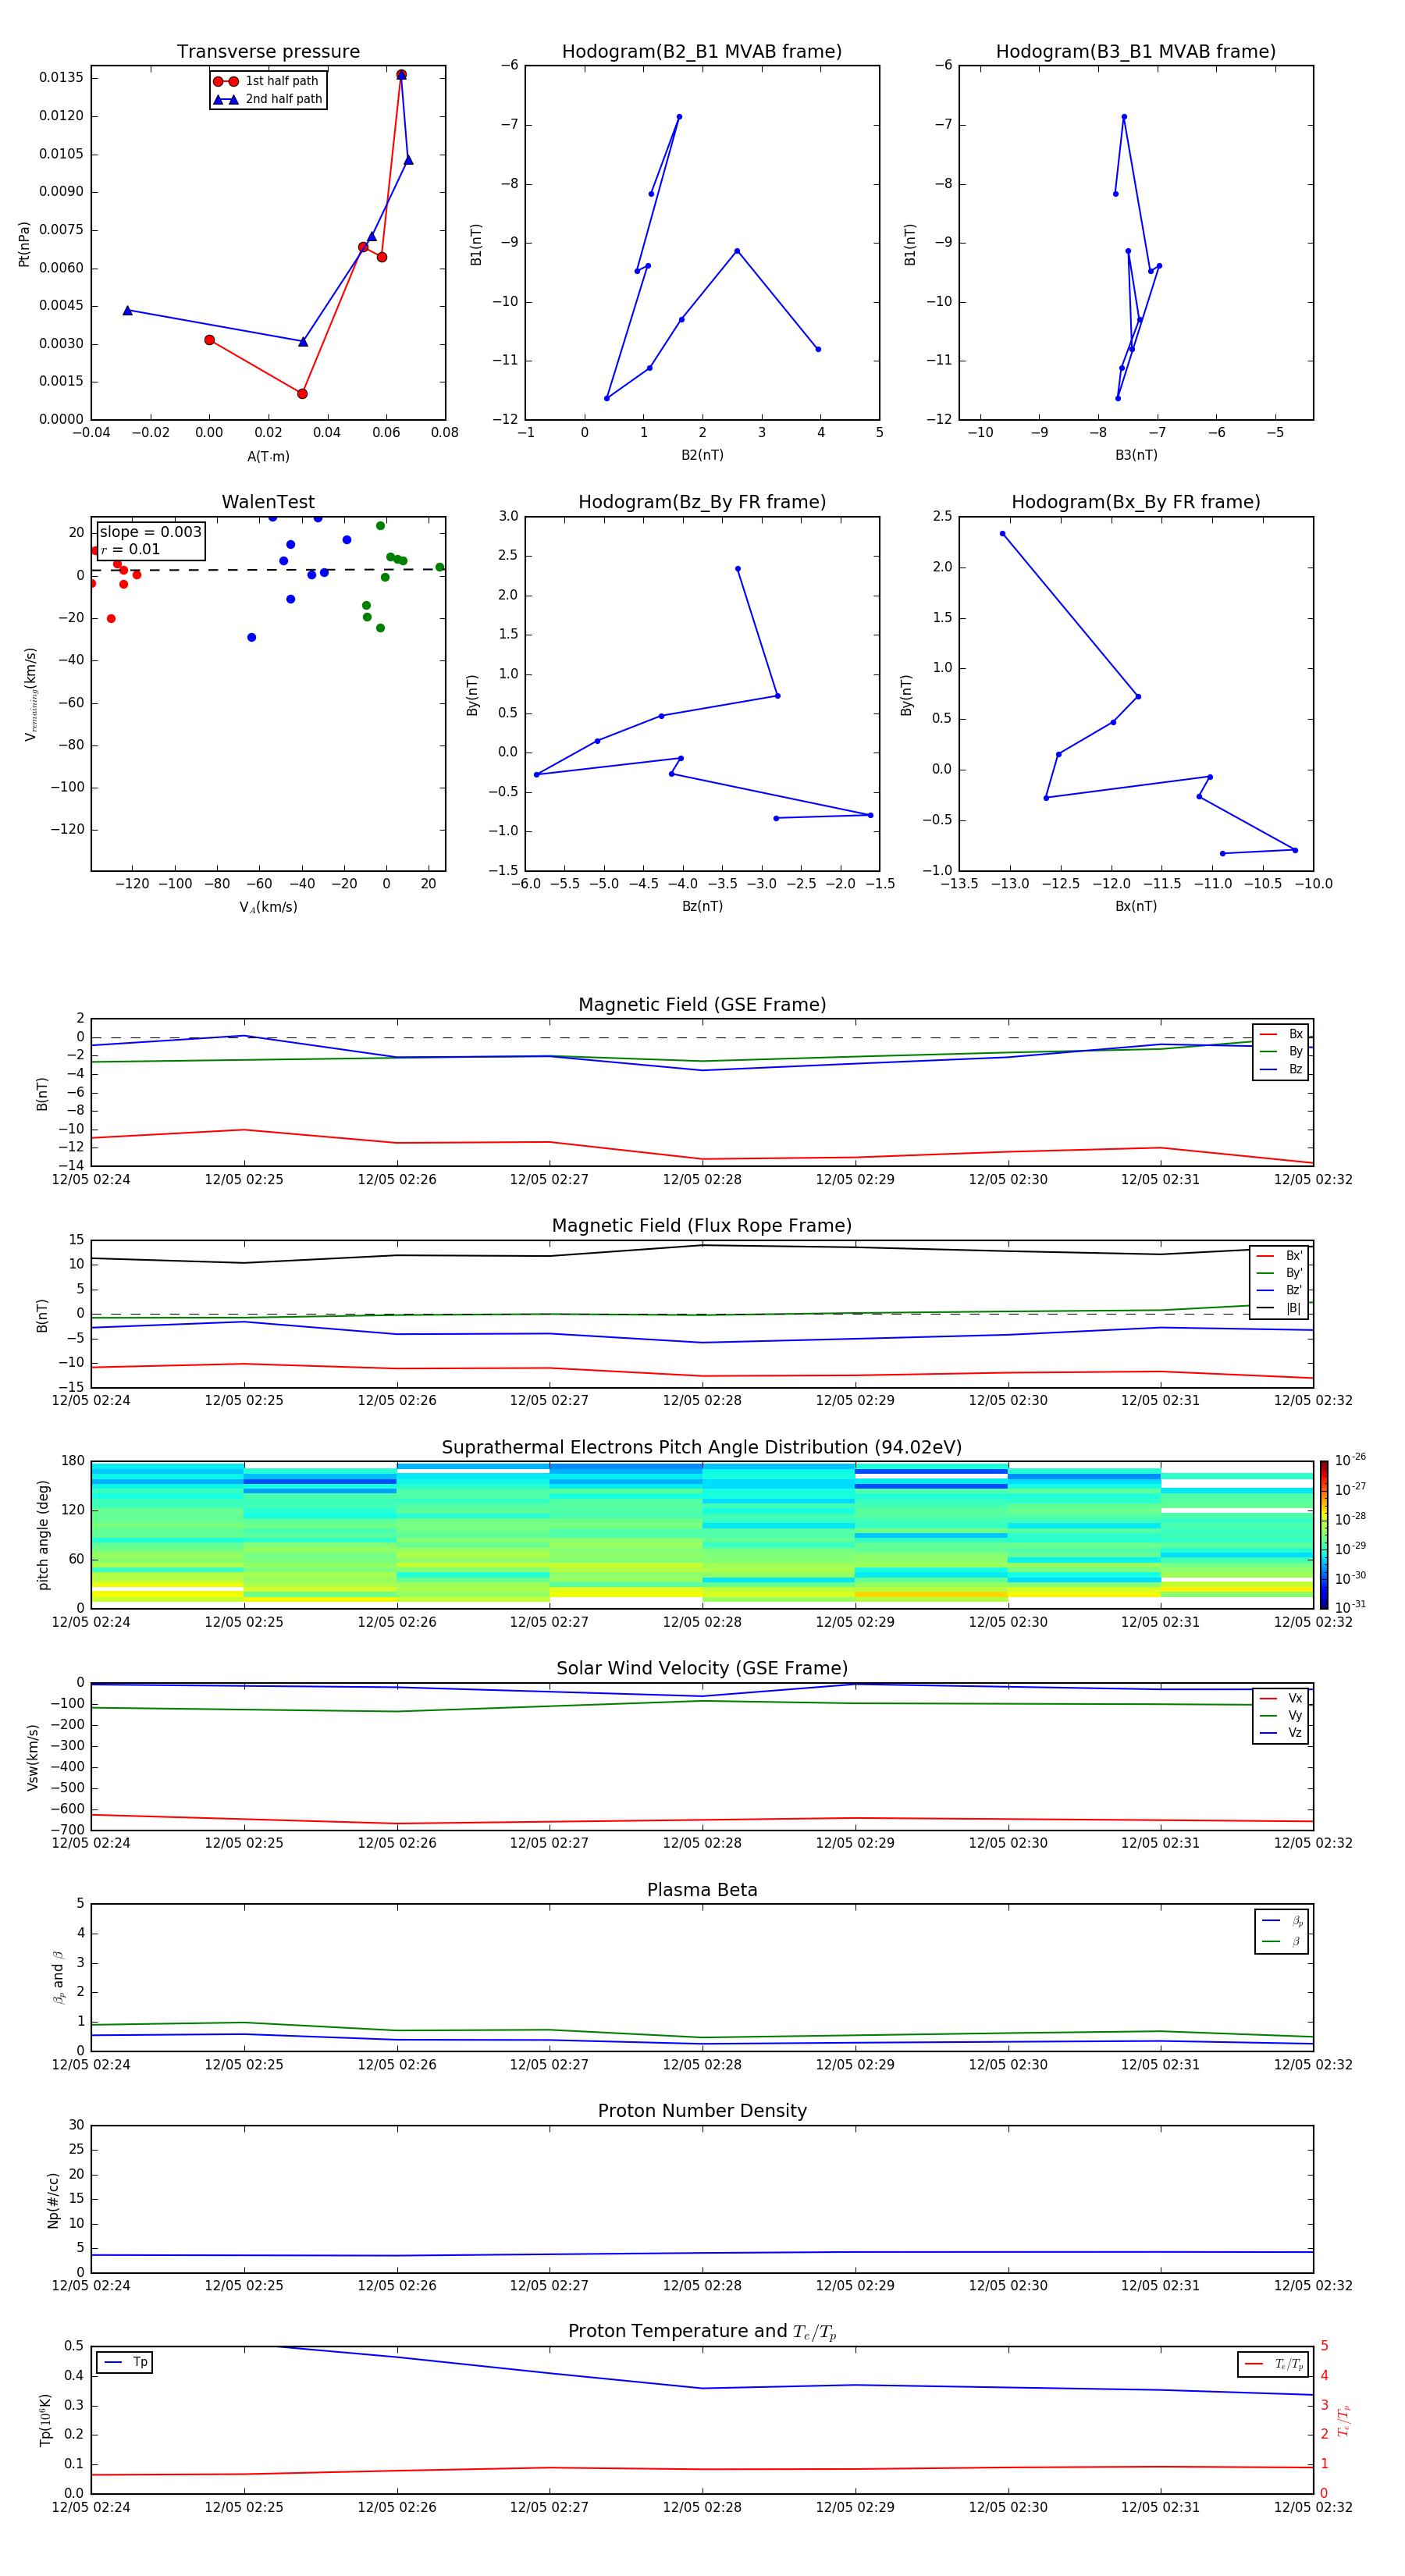Click the By' legend entry in Flux Rope plot

(x=1280, y=1274)
